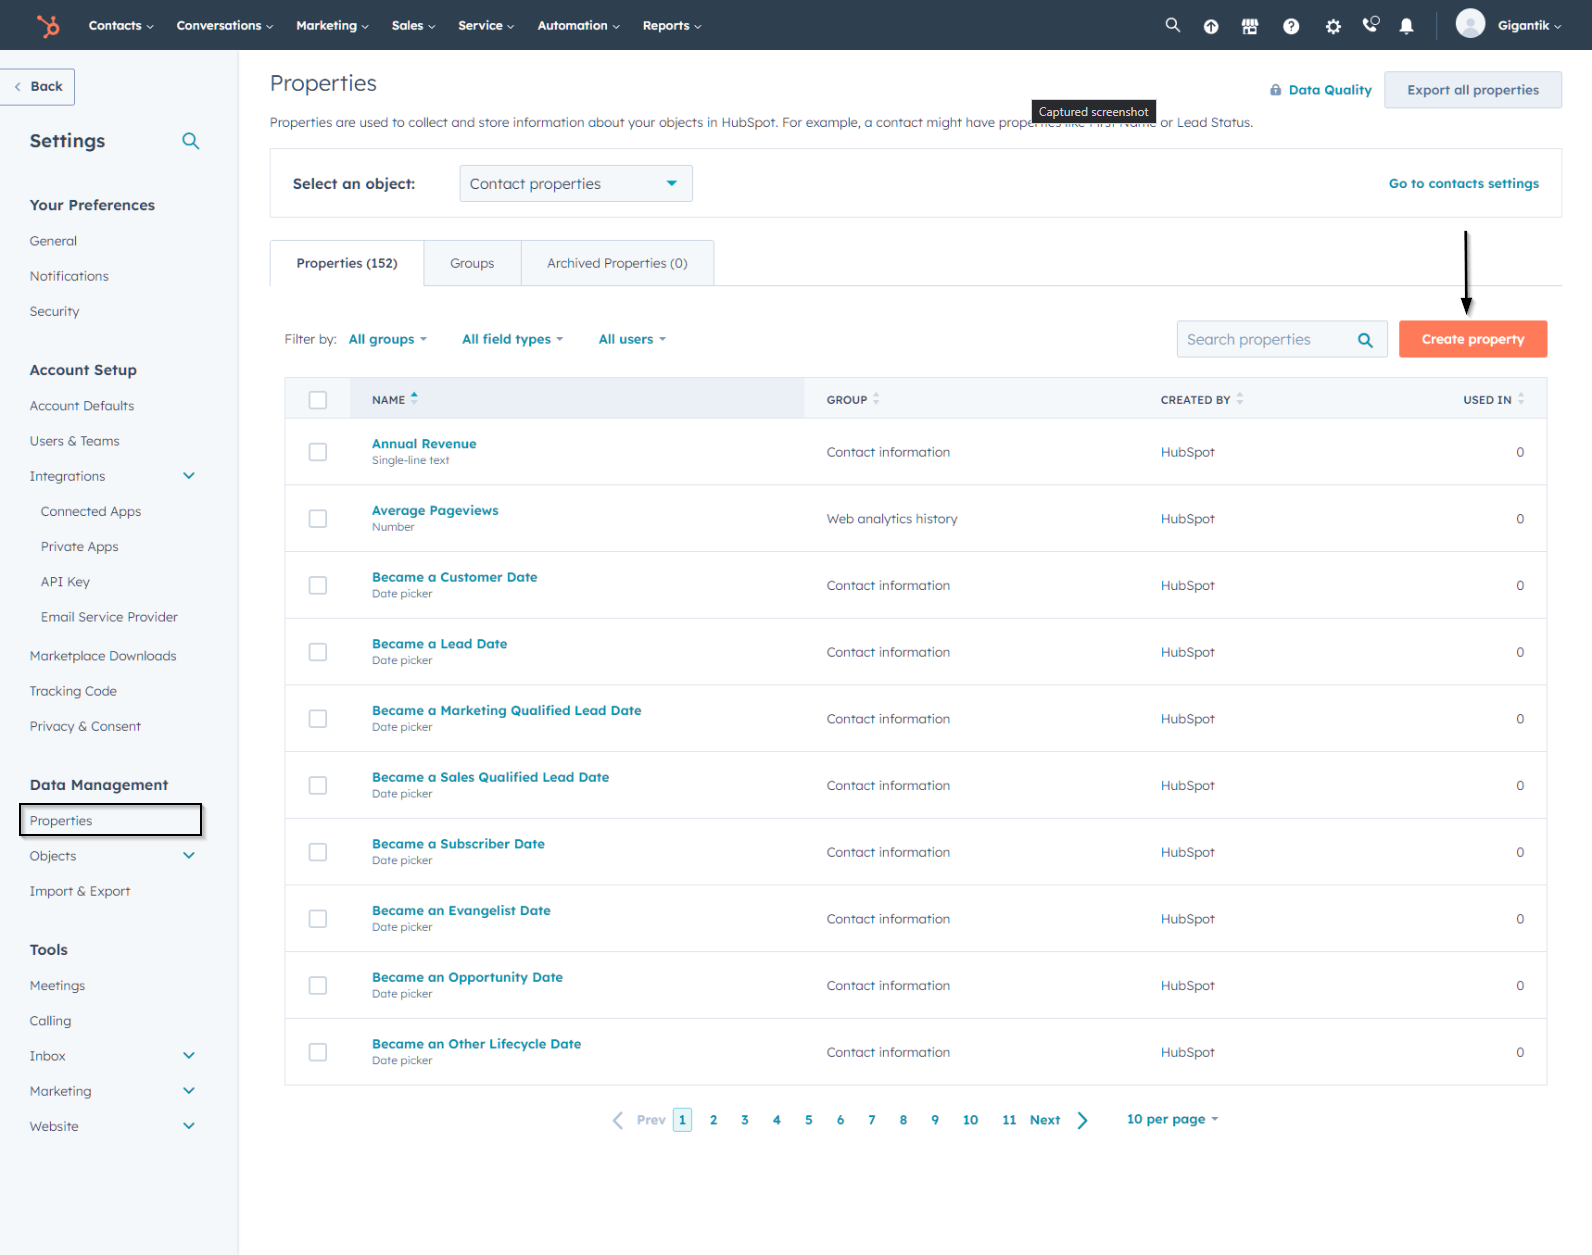The image size is (1592, 1255).
Task: Expand the Website sidebar section
Action: click(x=189, y=1126)
